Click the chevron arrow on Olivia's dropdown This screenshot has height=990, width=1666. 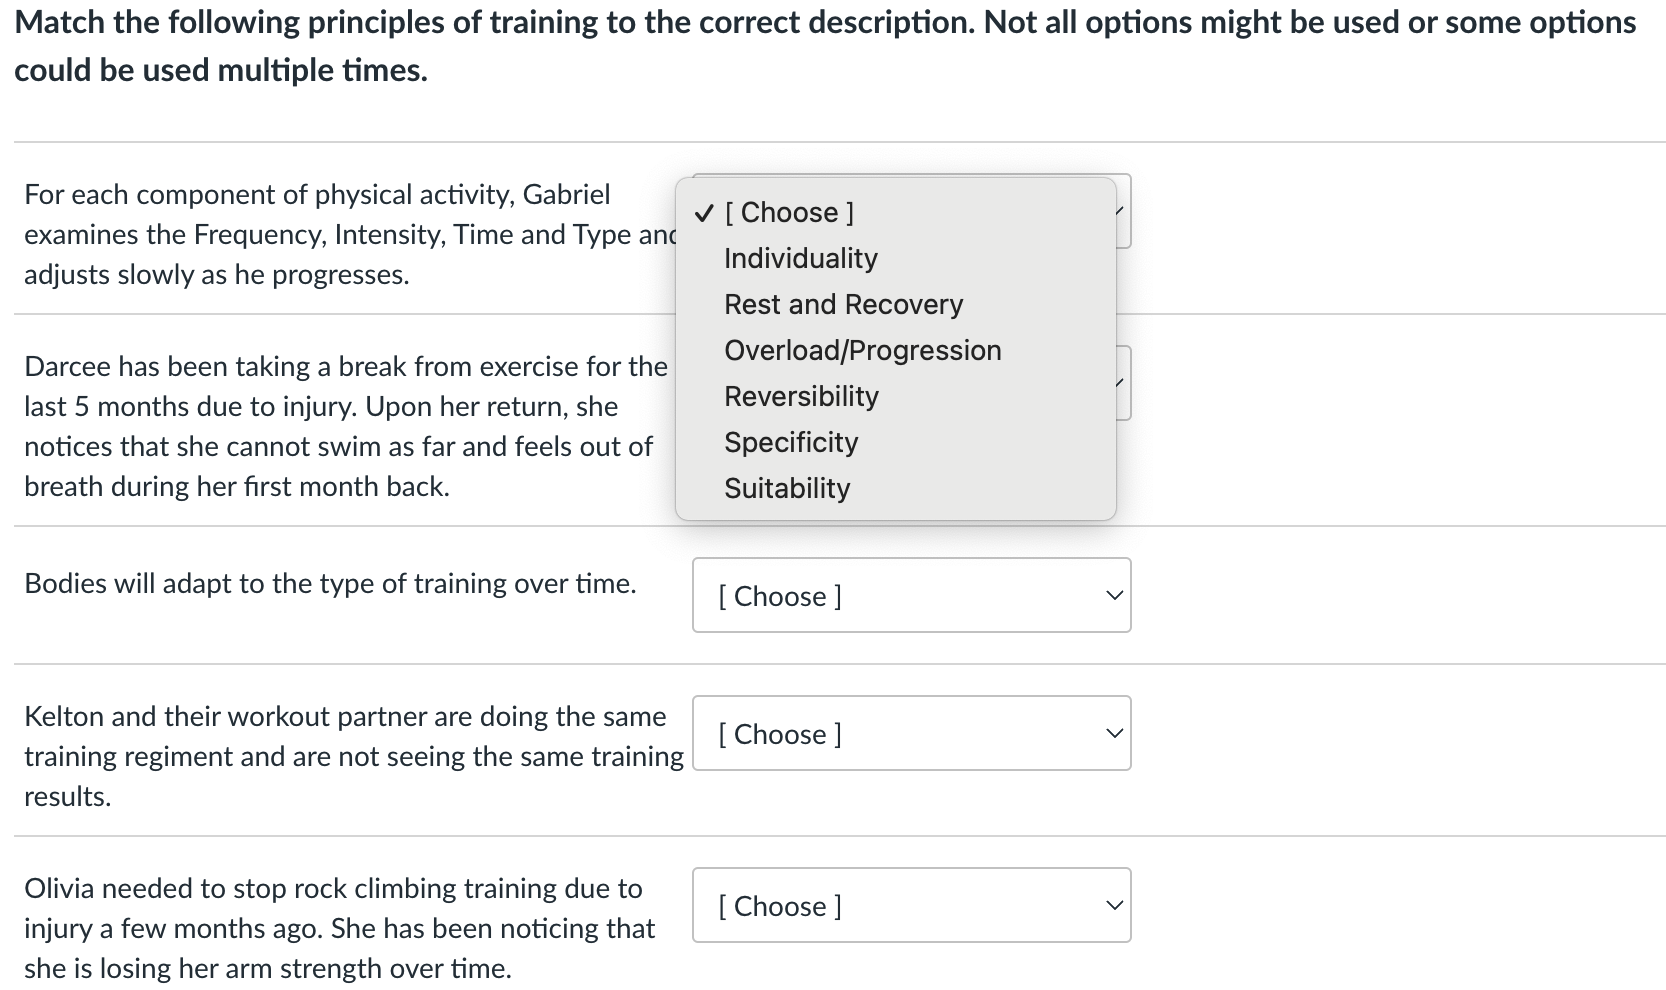point(1114,905)
